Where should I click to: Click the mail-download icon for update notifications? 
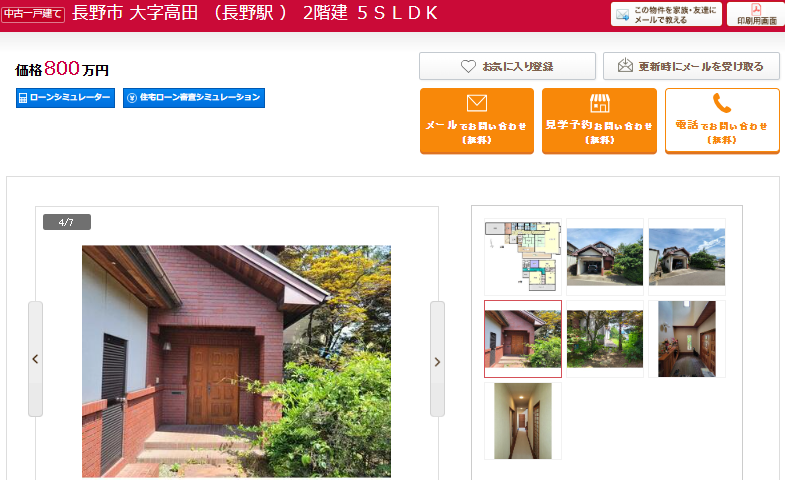[625, 66]
